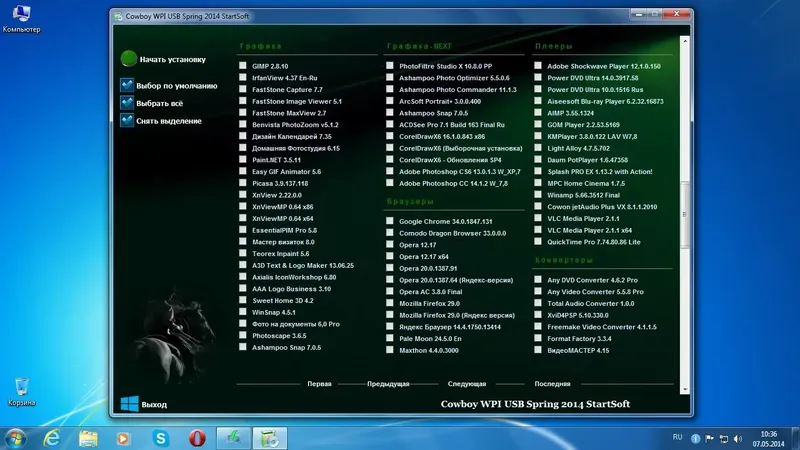Click the Начать установку label

pos(172,60)
